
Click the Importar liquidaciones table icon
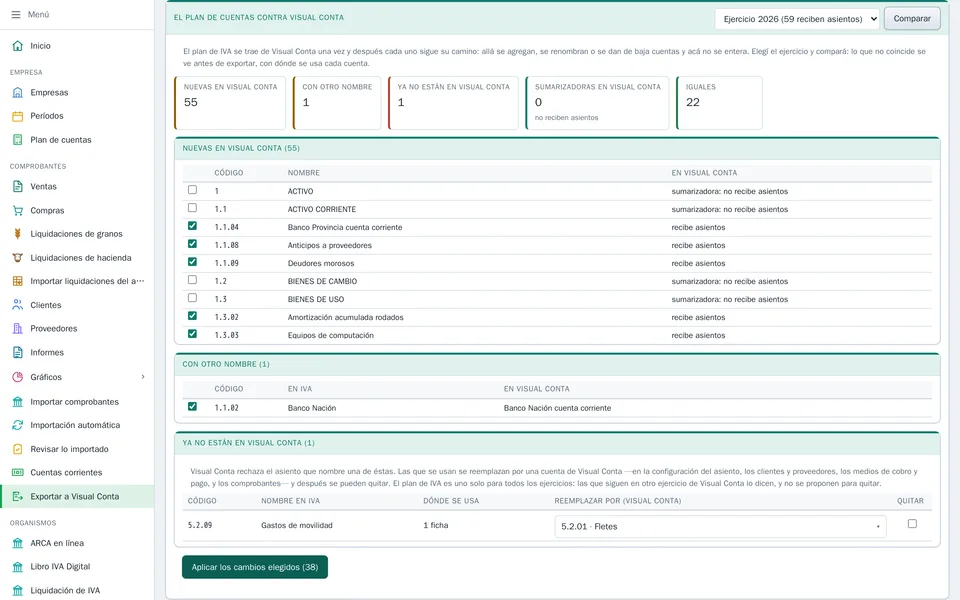coord(18,281)
